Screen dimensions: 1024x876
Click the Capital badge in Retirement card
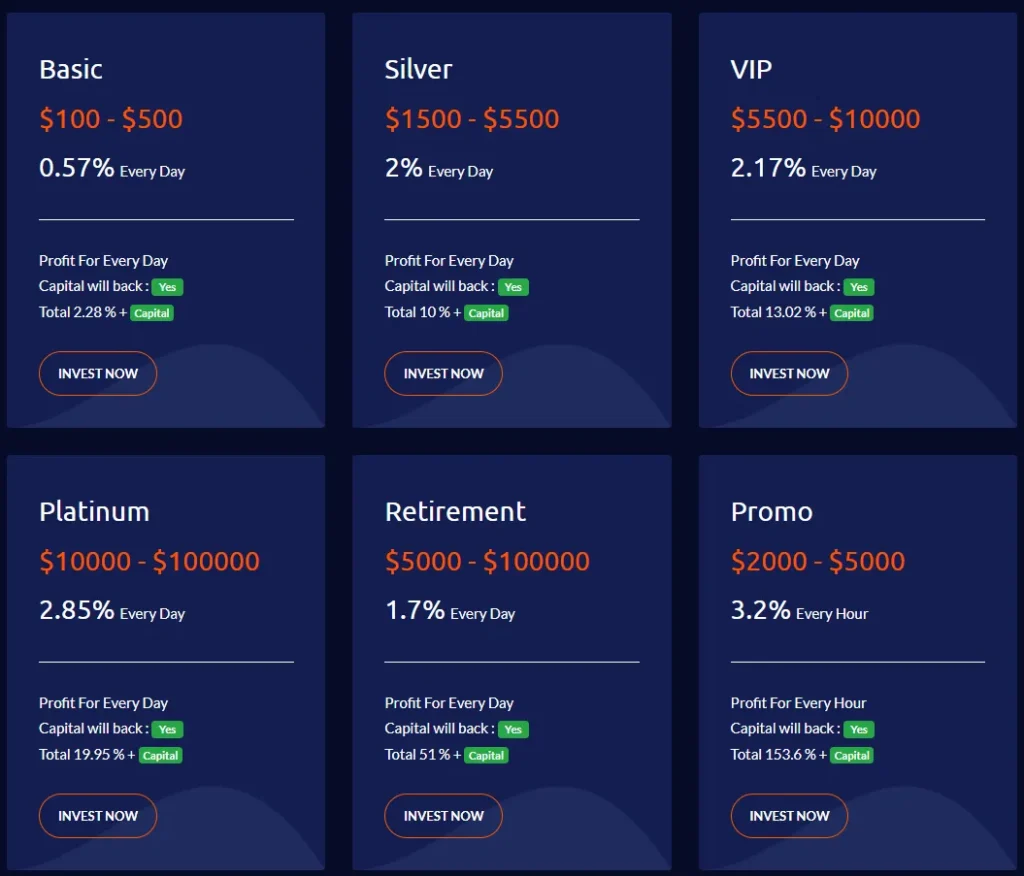point(486,756)
